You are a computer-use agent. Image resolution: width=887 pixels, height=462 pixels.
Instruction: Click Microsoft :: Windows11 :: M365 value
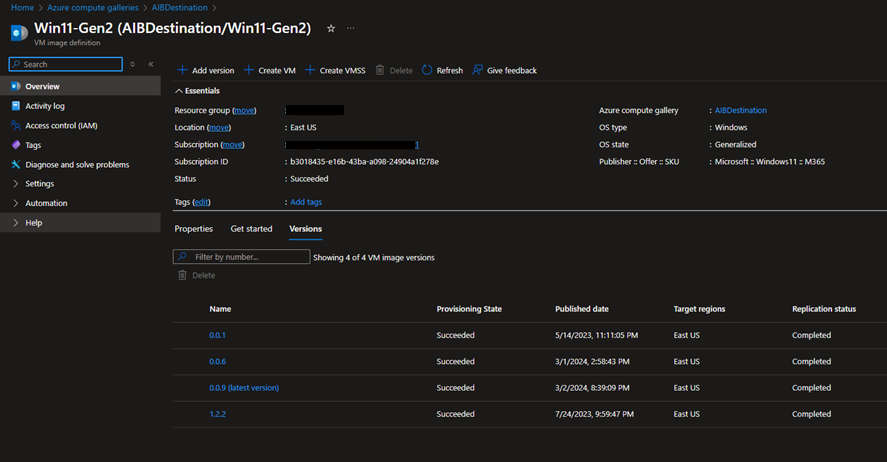(769, 162)
